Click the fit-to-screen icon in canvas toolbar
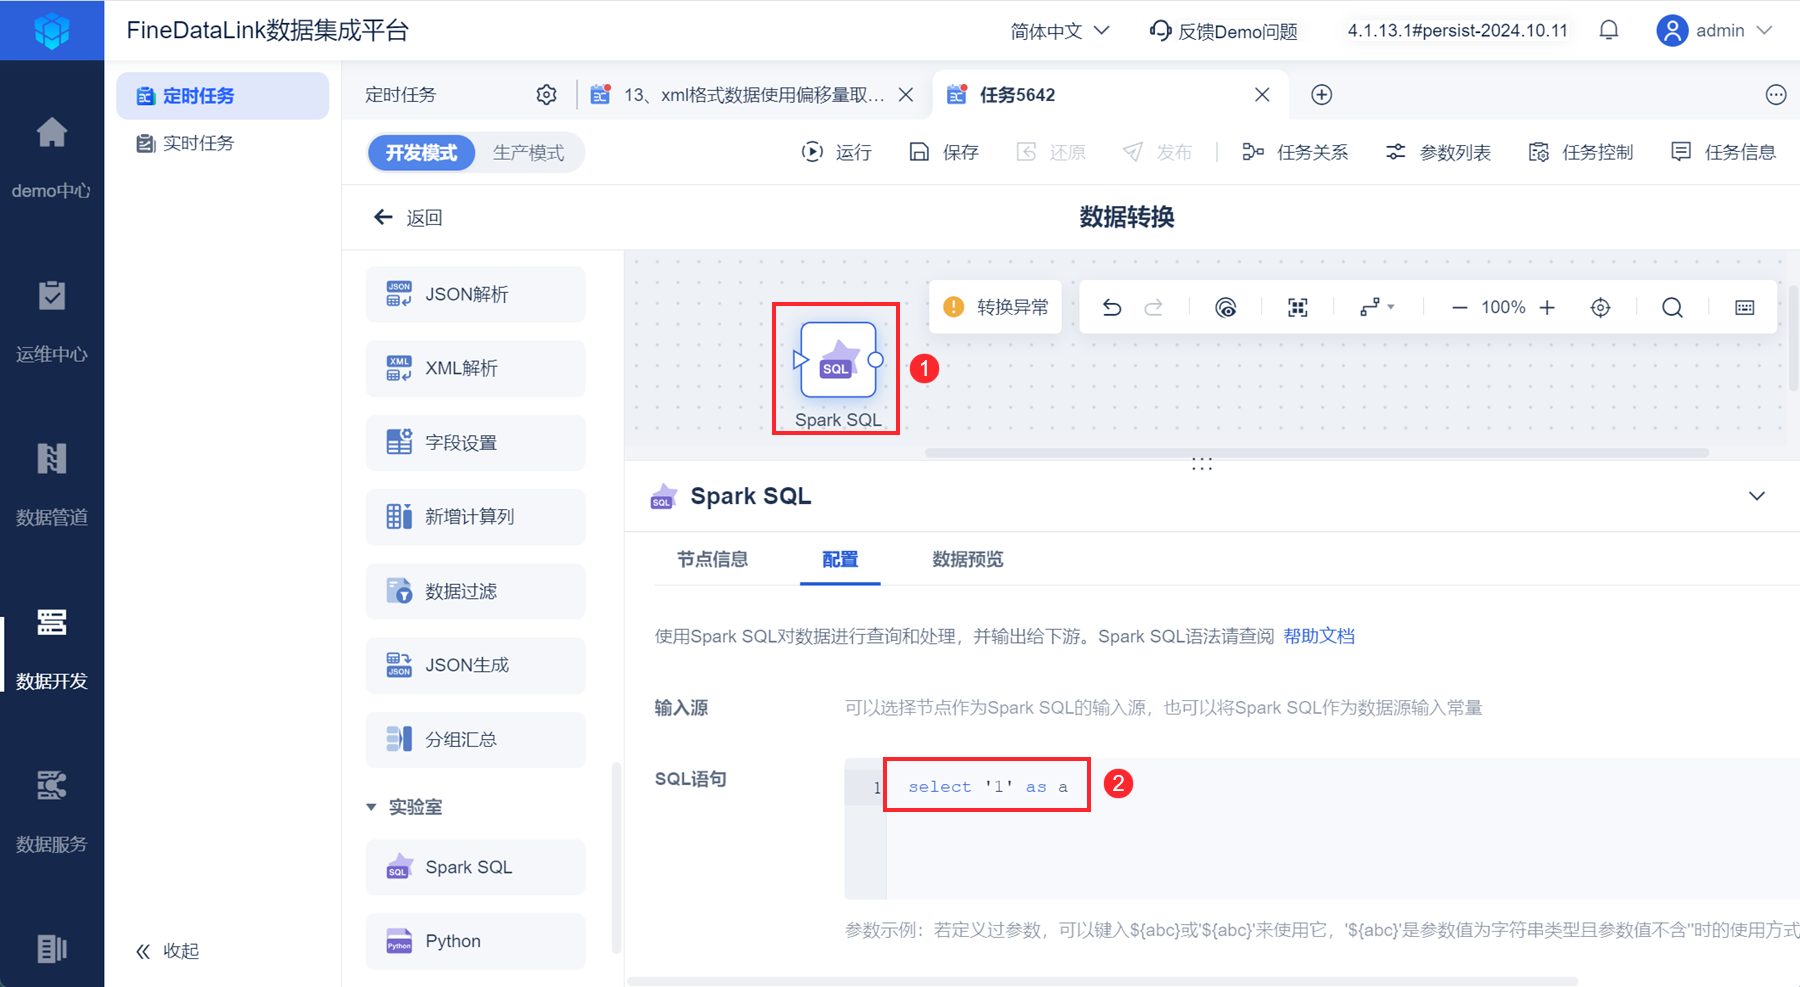The image size is (1800, 987). tap(1298, 307)
